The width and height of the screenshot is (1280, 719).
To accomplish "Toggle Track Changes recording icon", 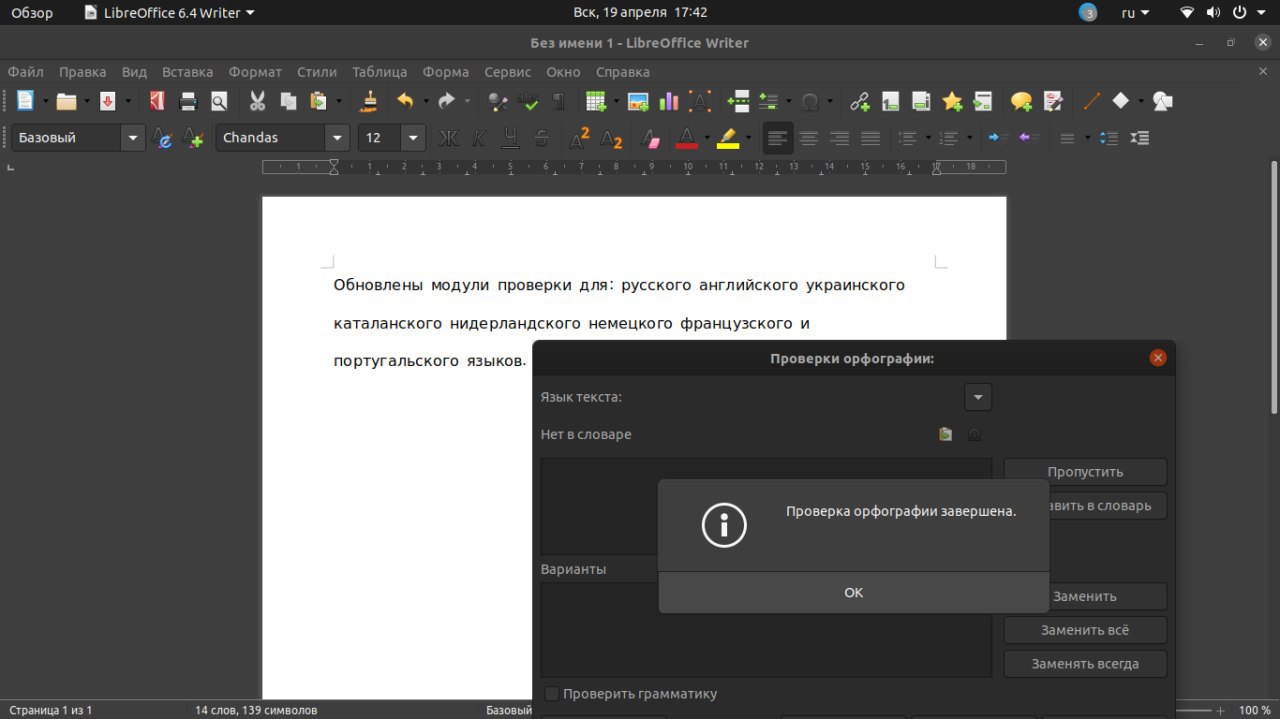I will pos(1052,101).
